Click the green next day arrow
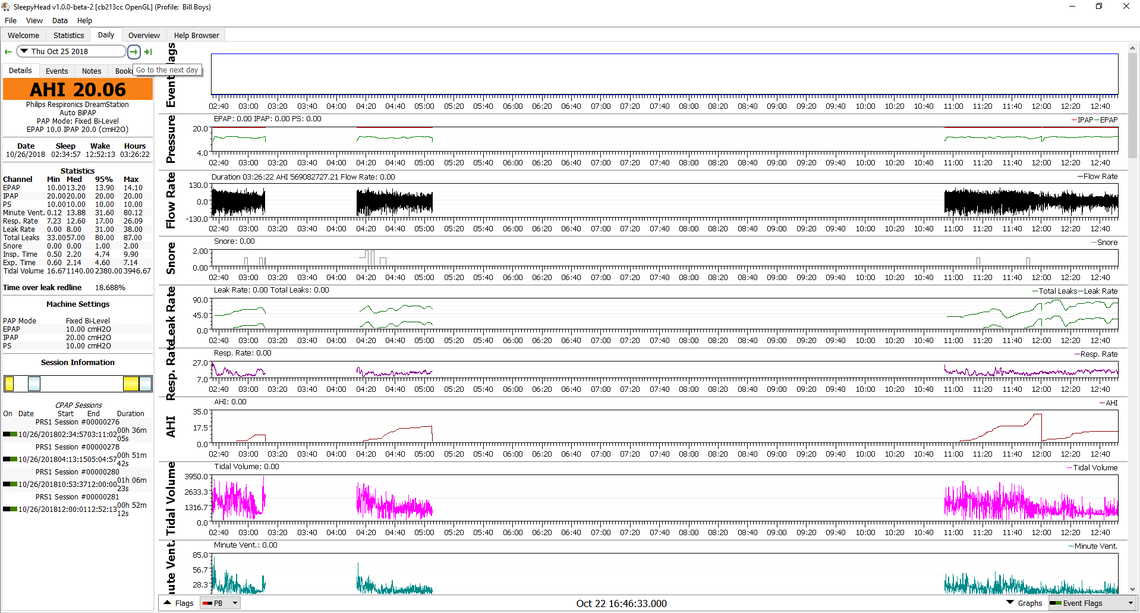This screenshot has width=1140, height=613. 134,52
